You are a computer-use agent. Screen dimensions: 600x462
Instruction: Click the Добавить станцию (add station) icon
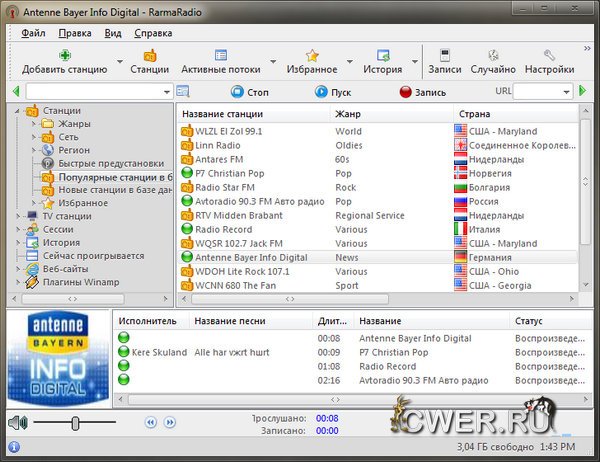point(65,56)
